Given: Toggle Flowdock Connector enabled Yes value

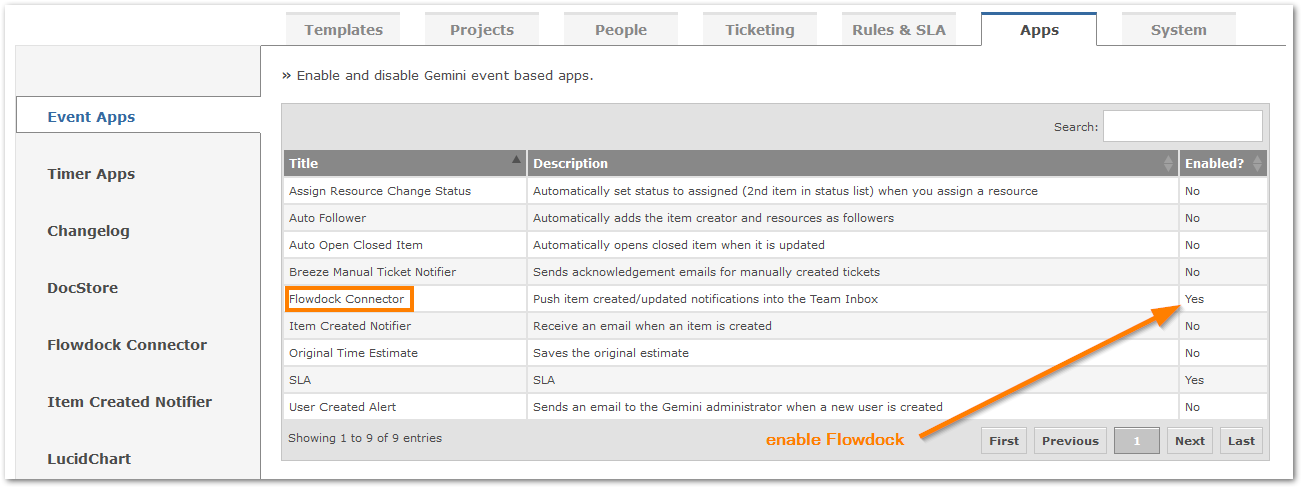Looking at the screenshot, I should click(x=1194, y=299).
